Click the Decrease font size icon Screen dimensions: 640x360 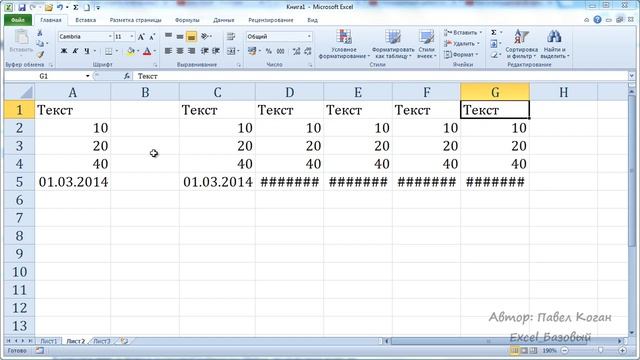point(152,37)
